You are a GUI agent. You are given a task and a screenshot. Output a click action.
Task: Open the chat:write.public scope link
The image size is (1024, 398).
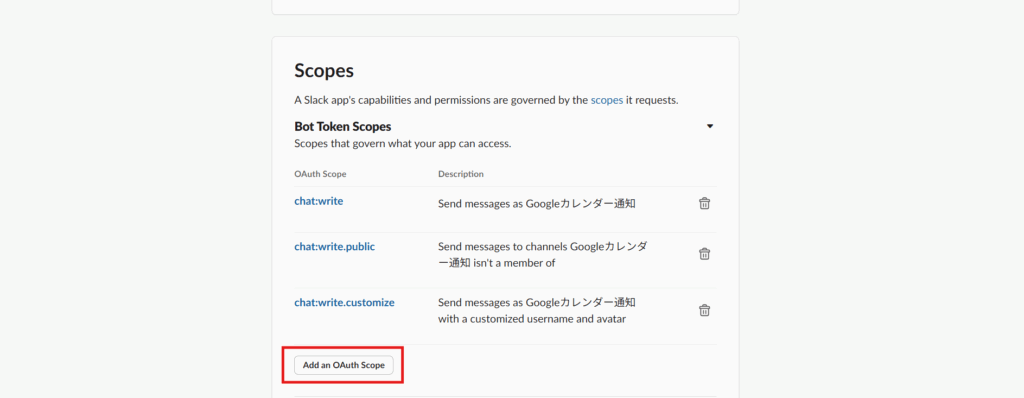tap(334, 247)
